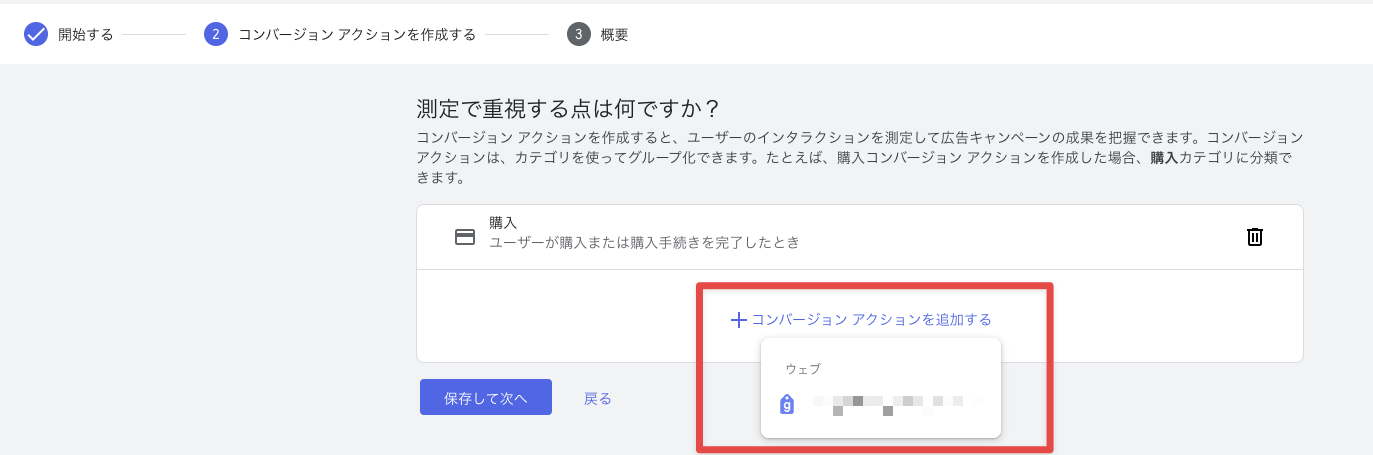Click the step 2 number circle
This screenshot has height=455, width=1373.
point(215,35)
